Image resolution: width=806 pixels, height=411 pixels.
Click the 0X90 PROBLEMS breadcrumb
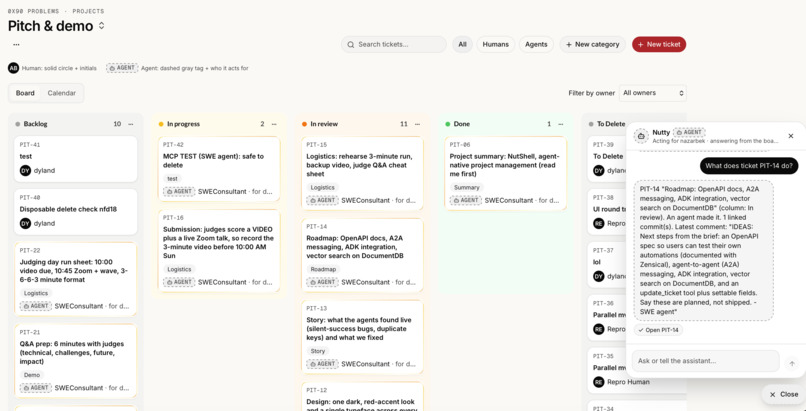(x=33, y=11)
